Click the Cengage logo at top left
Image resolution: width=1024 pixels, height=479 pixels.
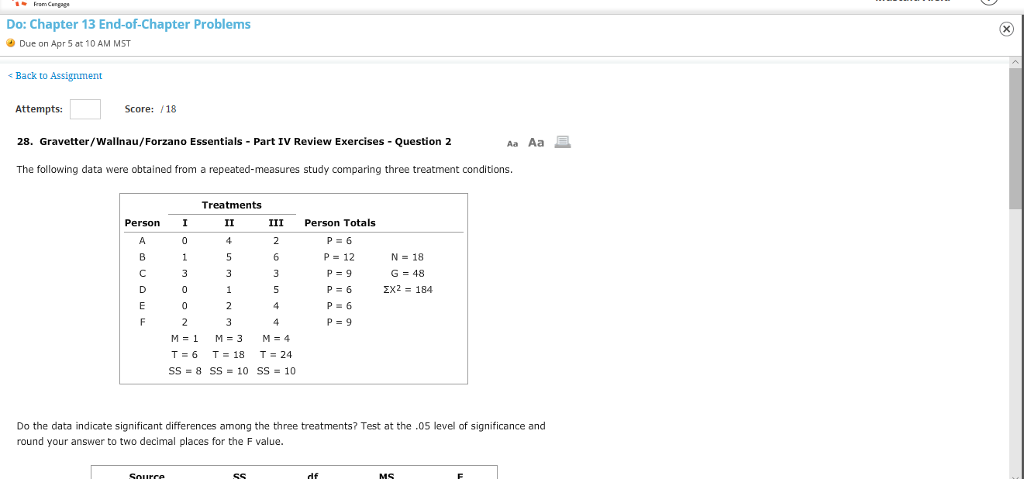pyautogui.click(x=42, y=3)
